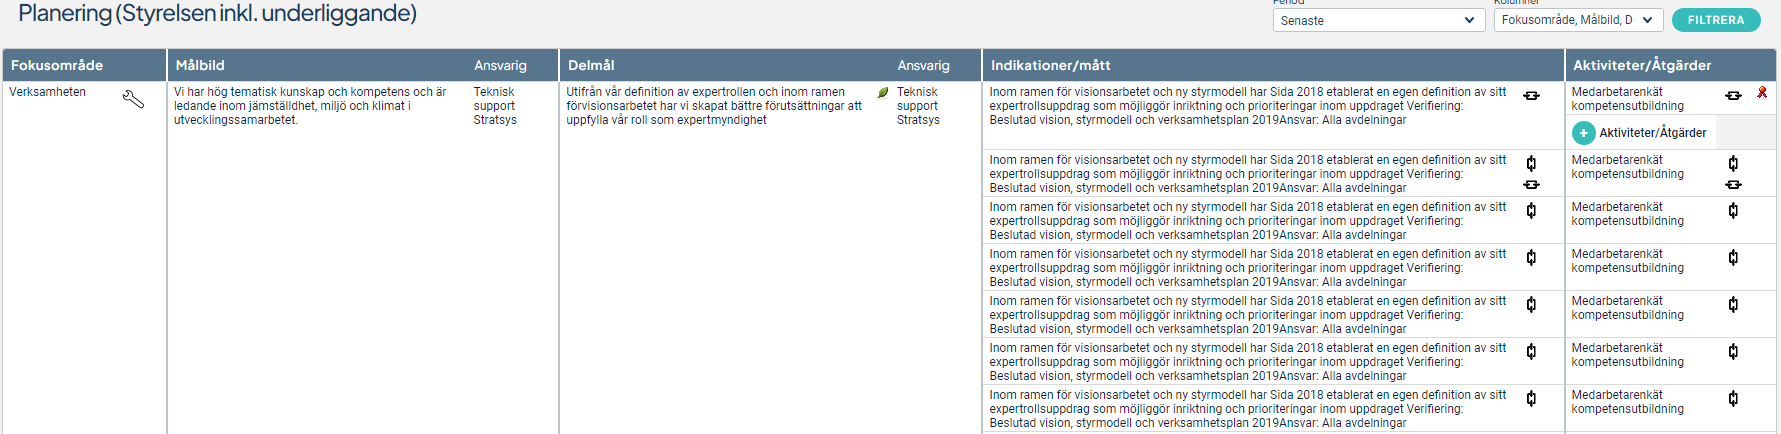Click the horizontal link icon on first indicator row
1781x434 pixels.
1531,96
